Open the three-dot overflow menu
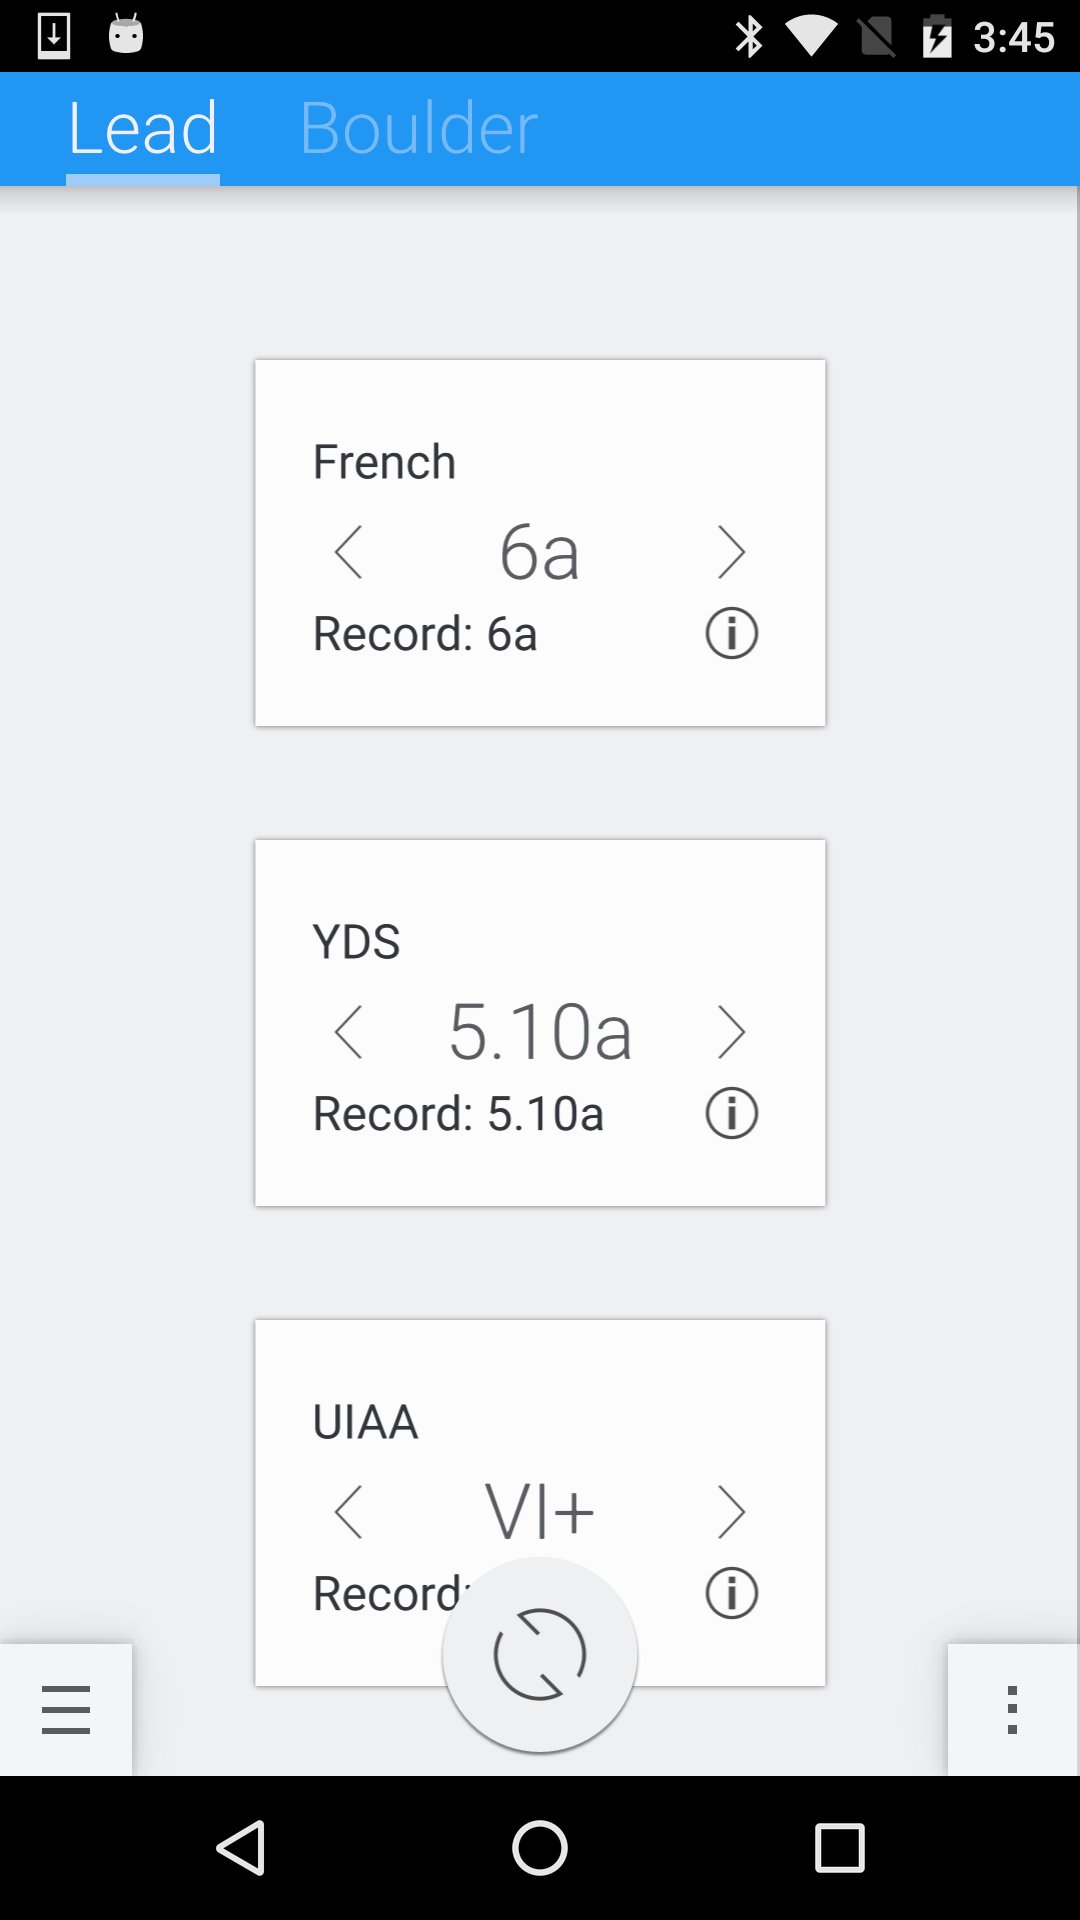The height and width of the screenshot is (1920, 1080). click(1012, 1709)
